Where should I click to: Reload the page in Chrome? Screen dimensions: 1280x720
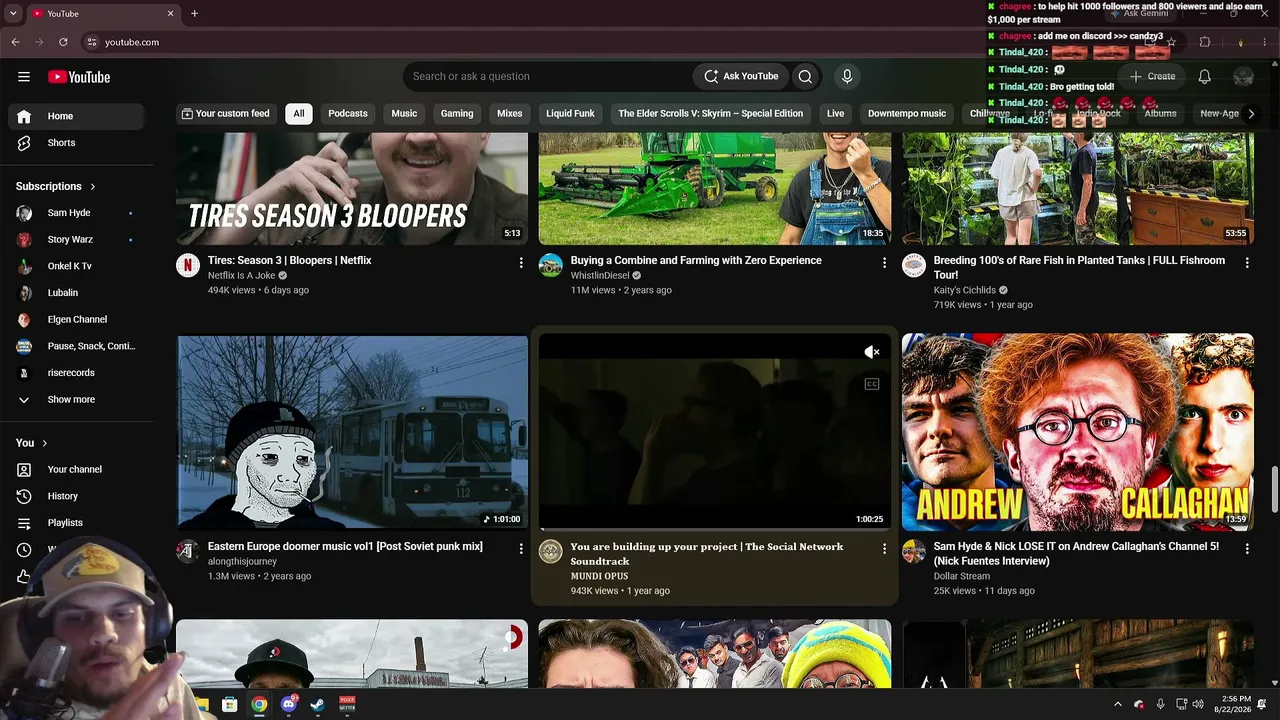click(63, 42)
